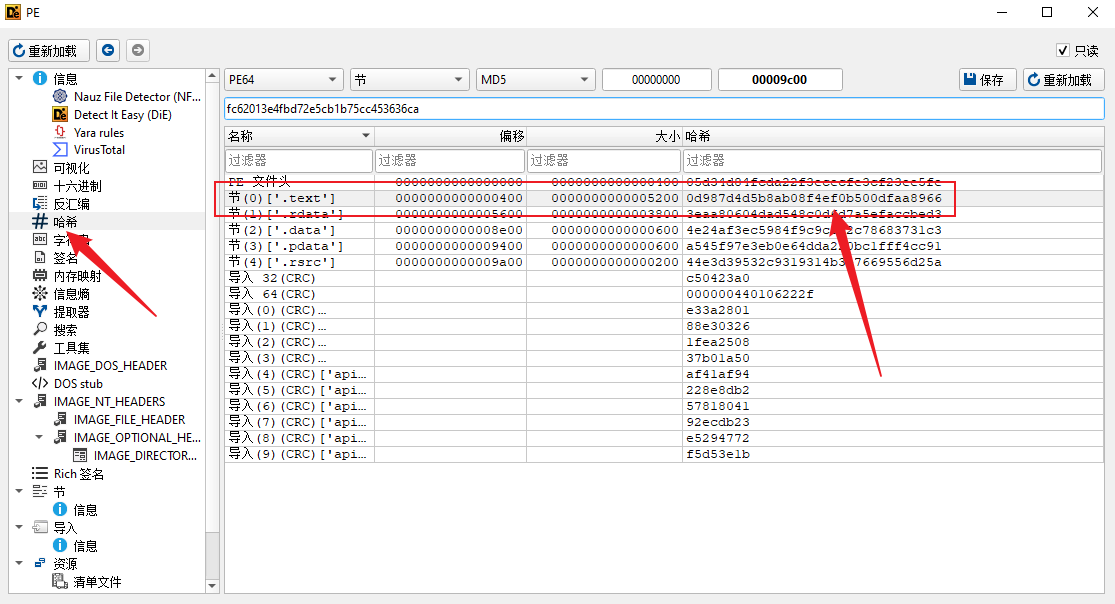The image size is (1115, 604).
Task: Click the left 重新加载 reload button
Action: pos(50,50)
